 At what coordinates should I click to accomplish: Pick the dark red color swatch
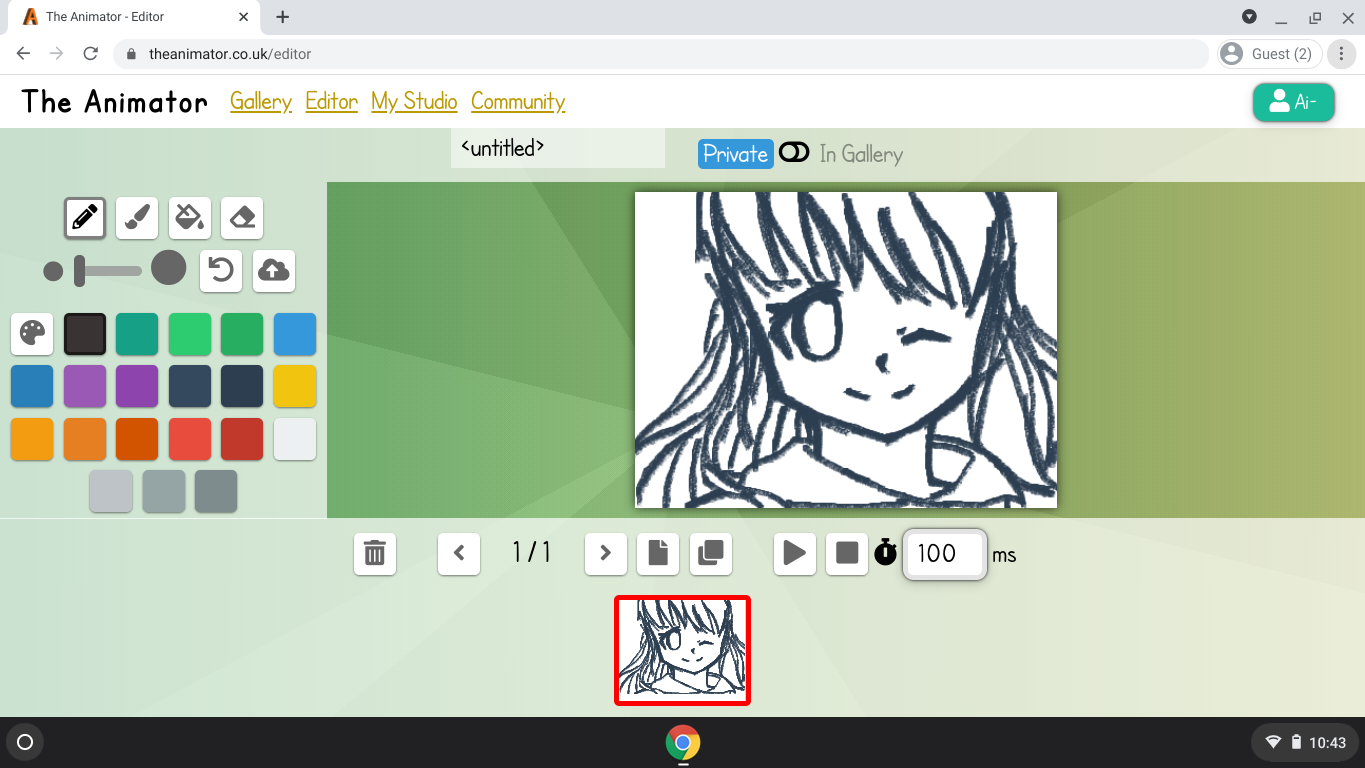(242, 439)
